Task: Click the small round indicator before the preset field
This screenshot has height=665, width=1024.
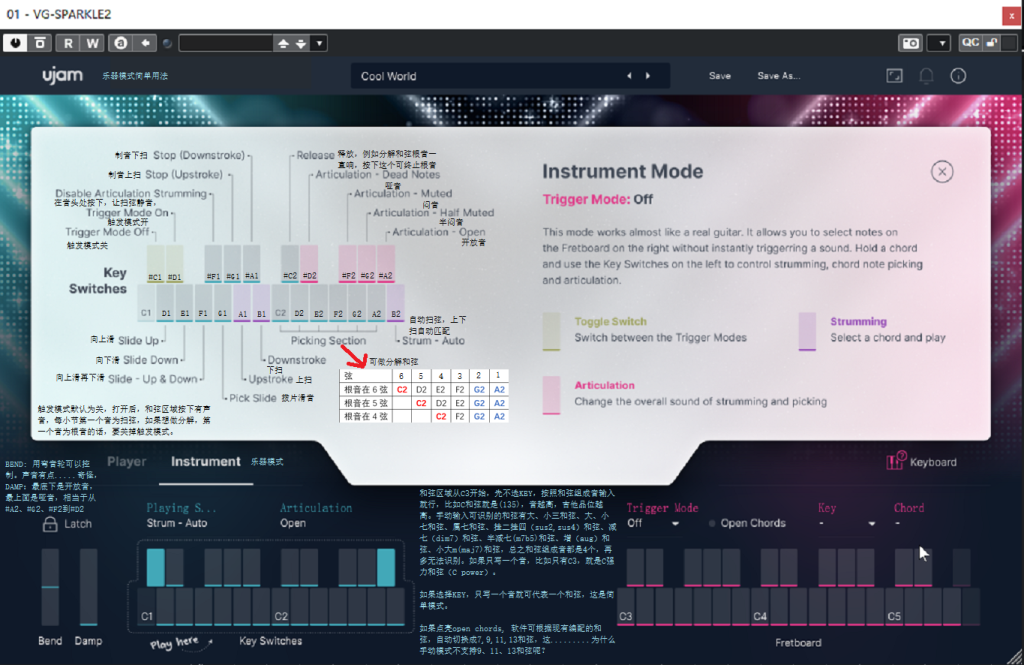Action: coord(167,44)
